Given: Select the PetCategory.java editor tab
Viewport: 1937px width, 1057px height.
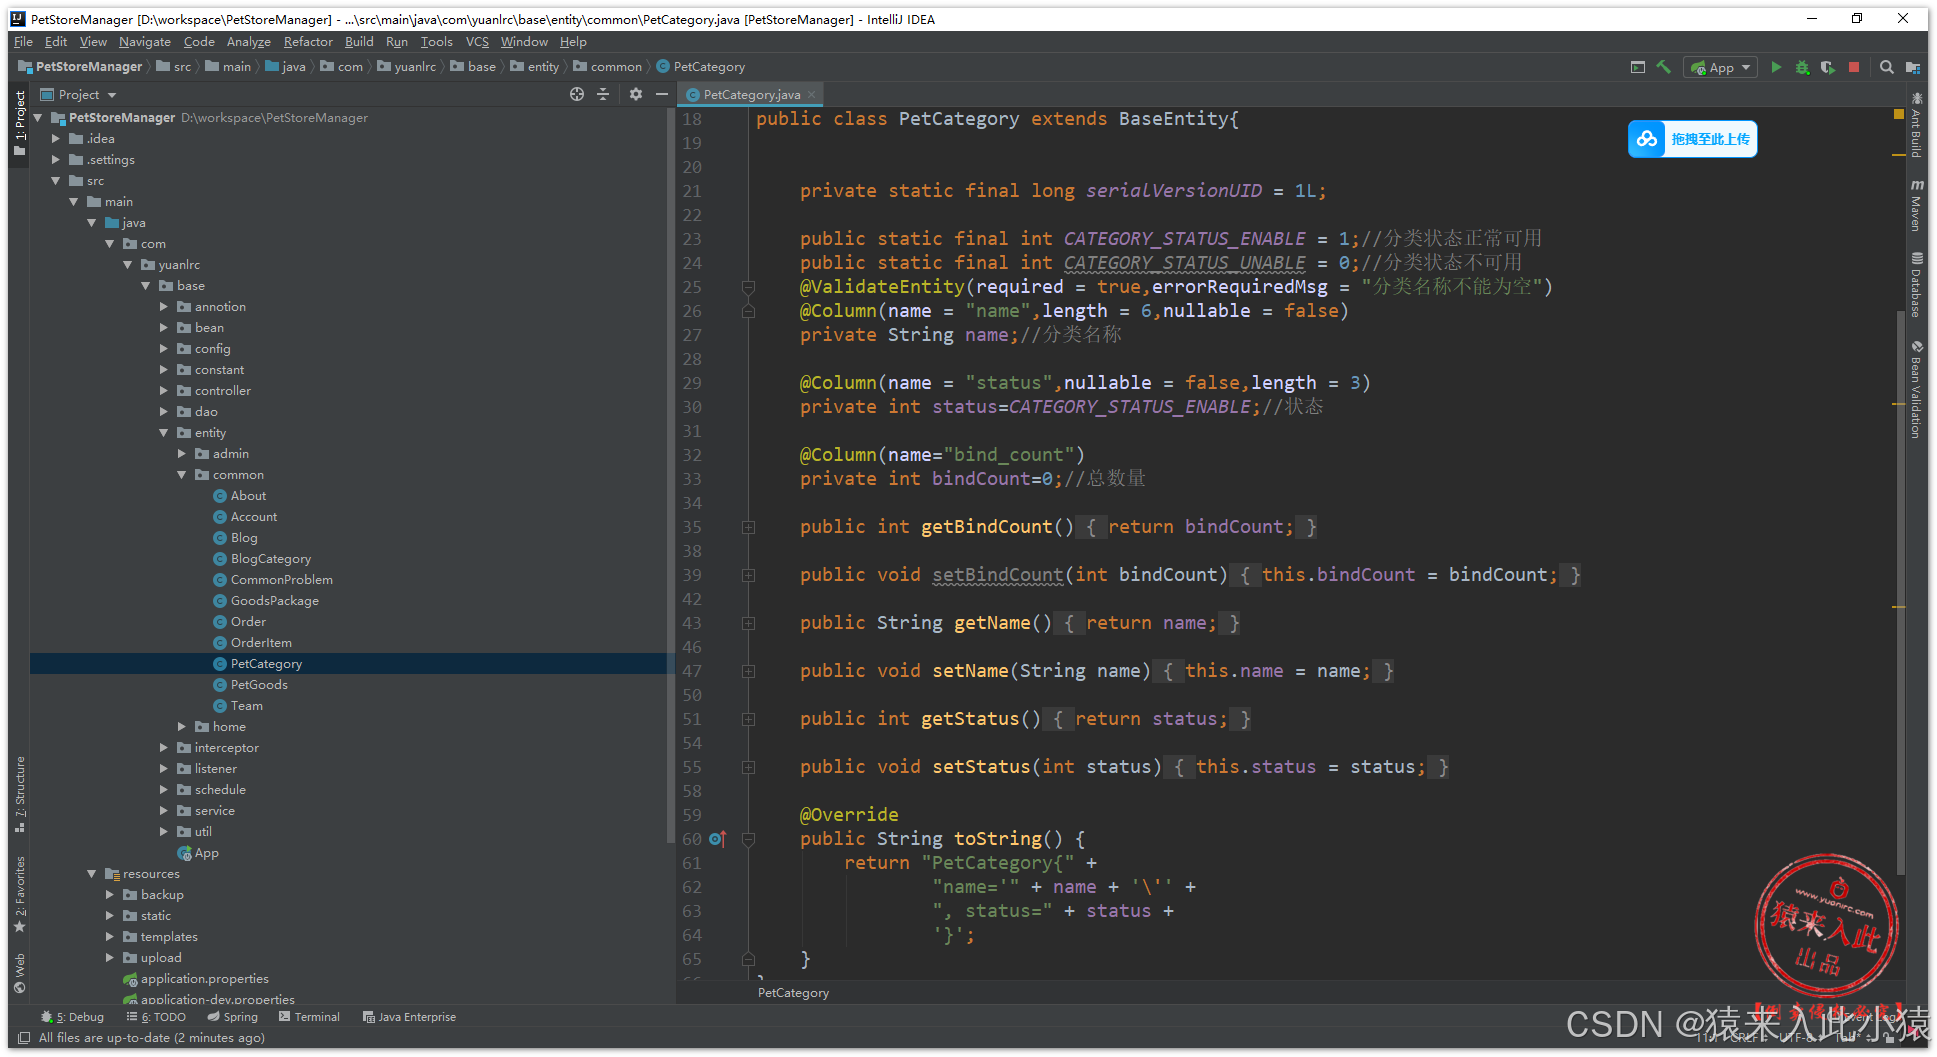Looking at the screenshot, I should click(751, 95).
